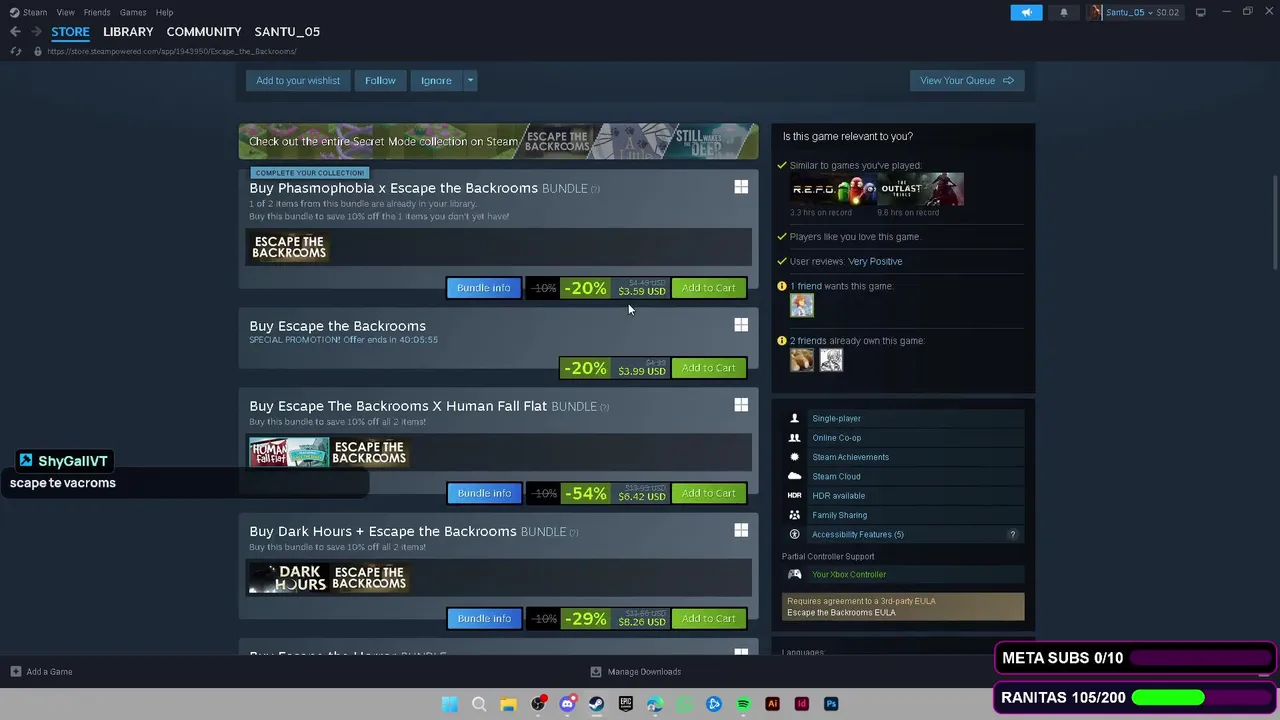Open the Very Positive user reviews link
Screen dimensions: 1280x720
point(875,262)
